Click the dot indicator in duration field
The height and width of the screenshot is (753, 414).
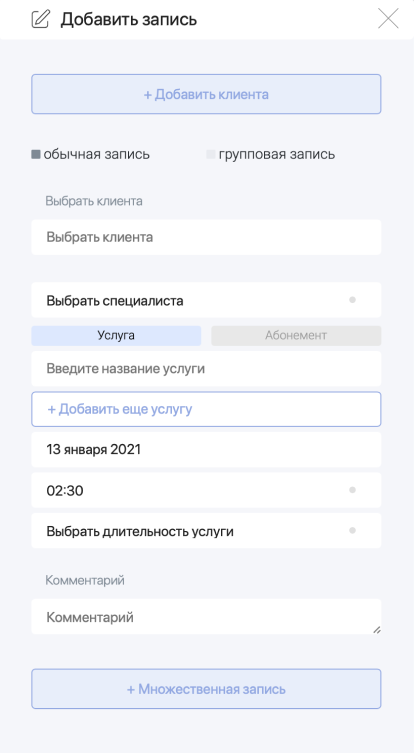point(352,531)
